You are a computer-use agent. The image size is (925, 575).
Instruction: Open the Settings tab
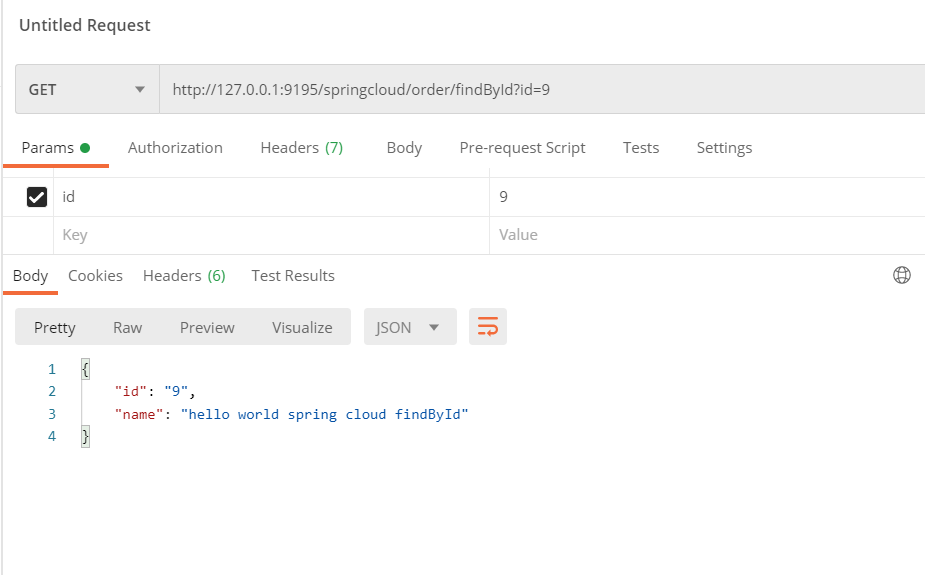[724, 147]
